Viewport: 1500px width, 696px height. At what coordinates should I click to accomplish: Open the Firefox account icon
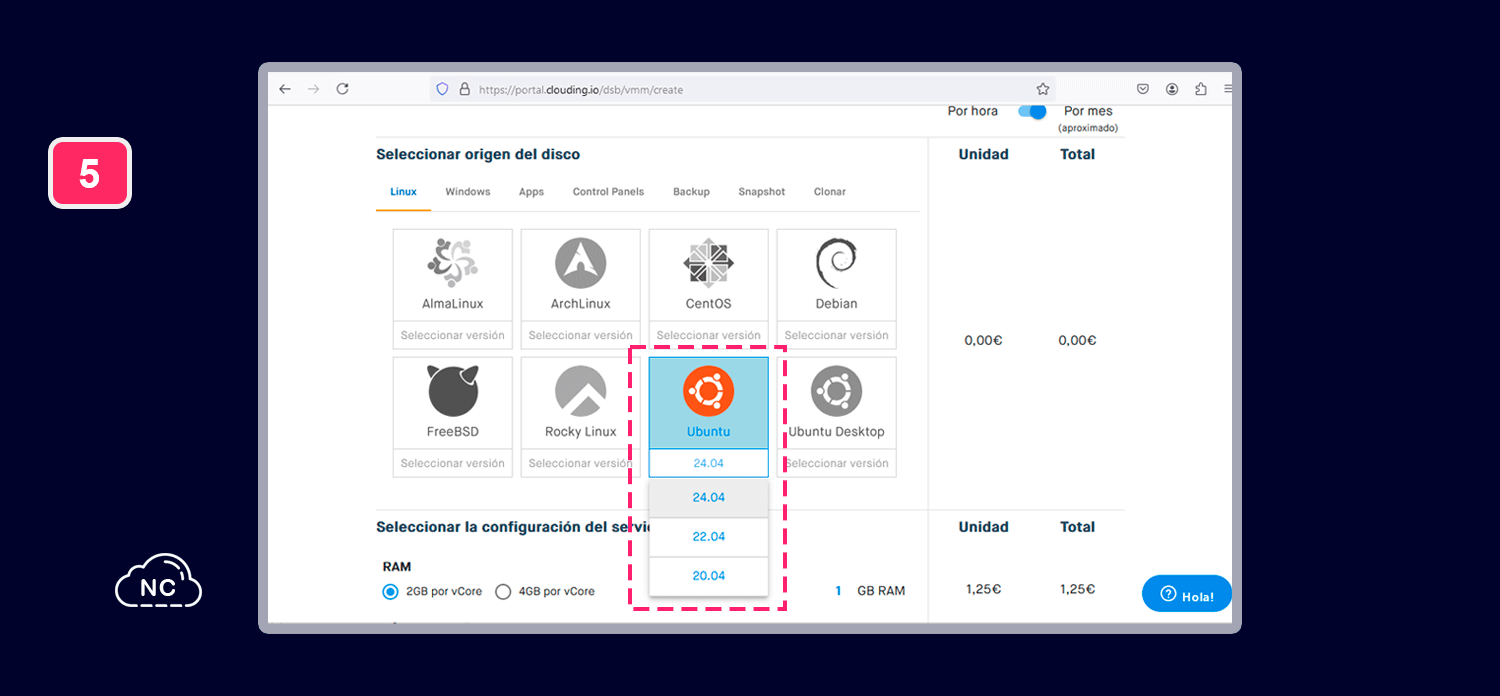[1172, 89]
